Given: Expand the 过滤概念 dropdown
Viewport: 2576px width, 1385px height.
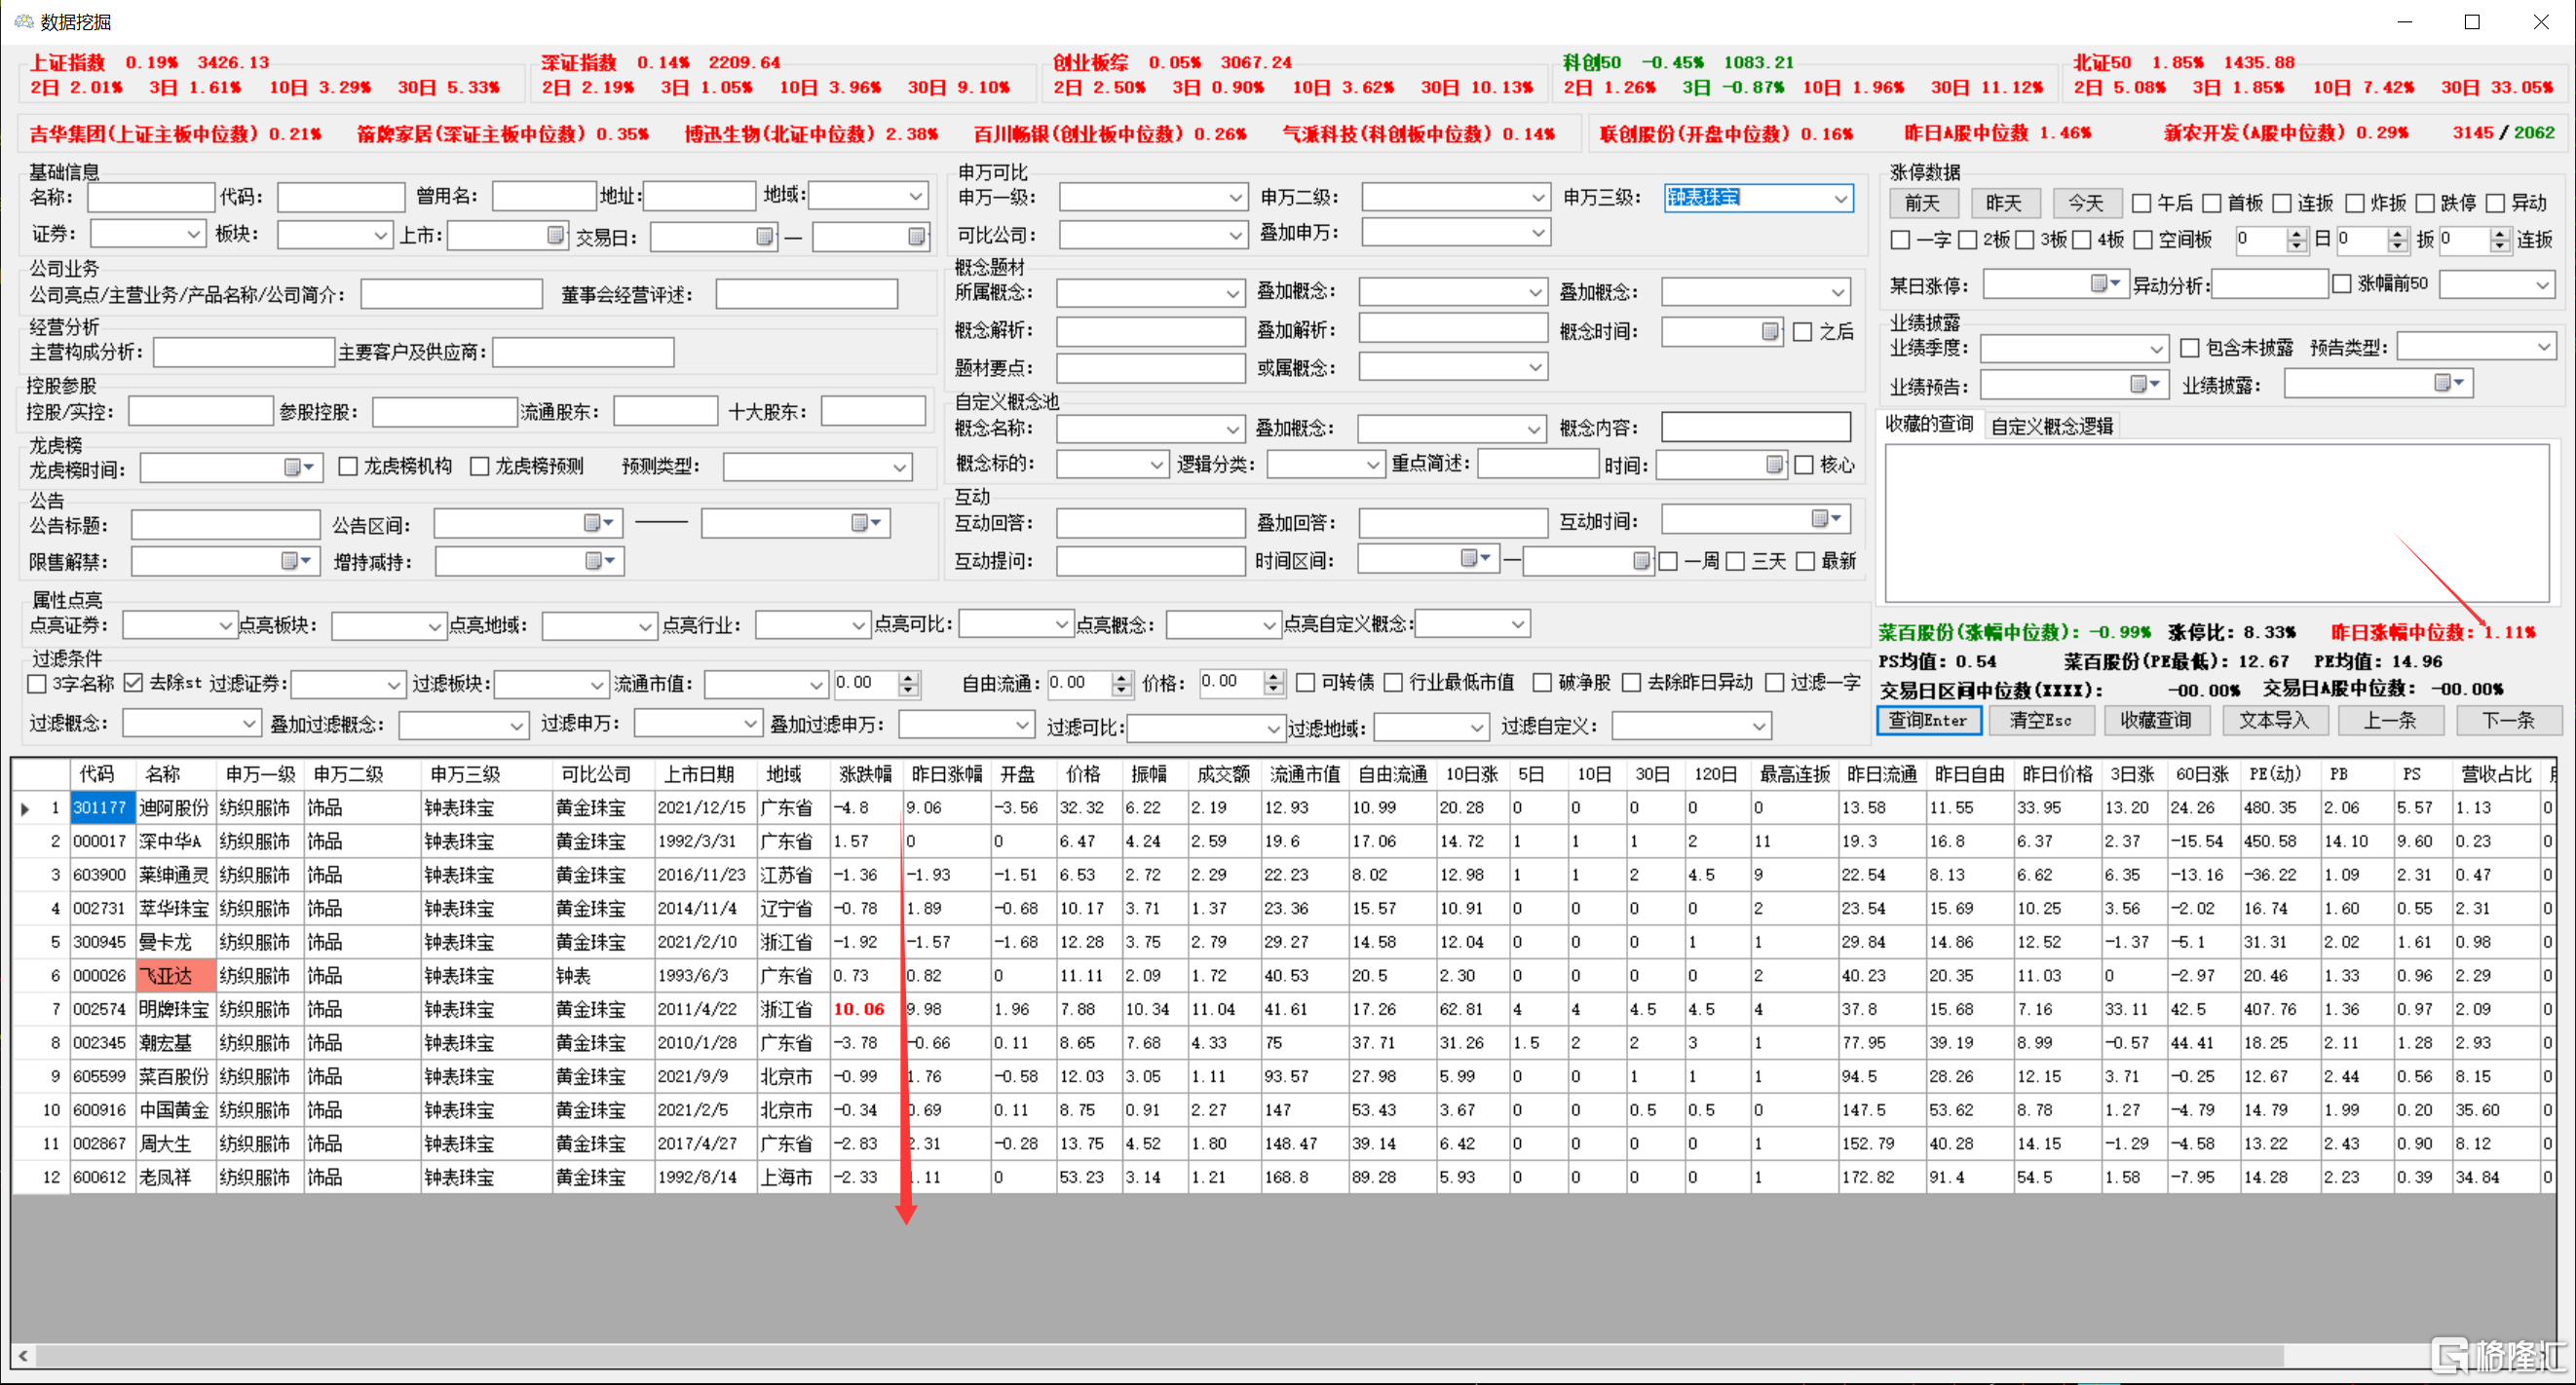Looking at the screenshot, I should 249,723.
